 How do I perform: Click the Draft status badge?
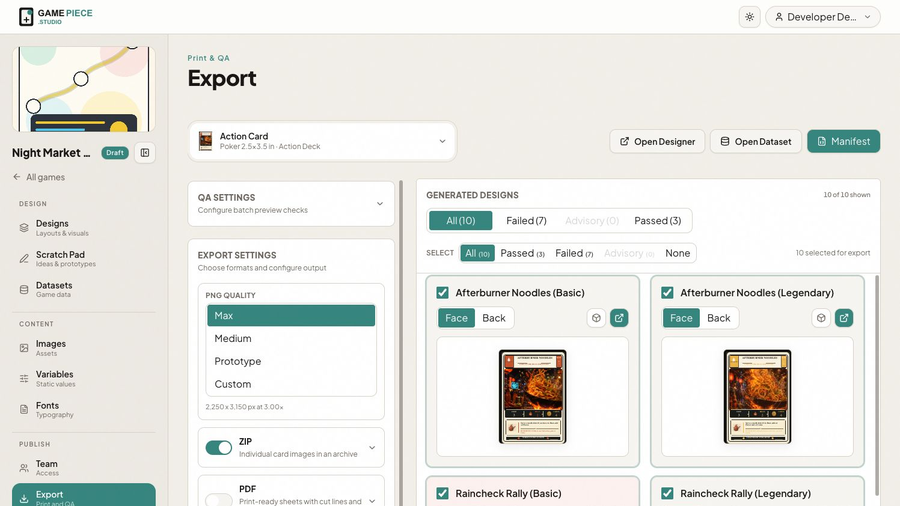point(115,153)
